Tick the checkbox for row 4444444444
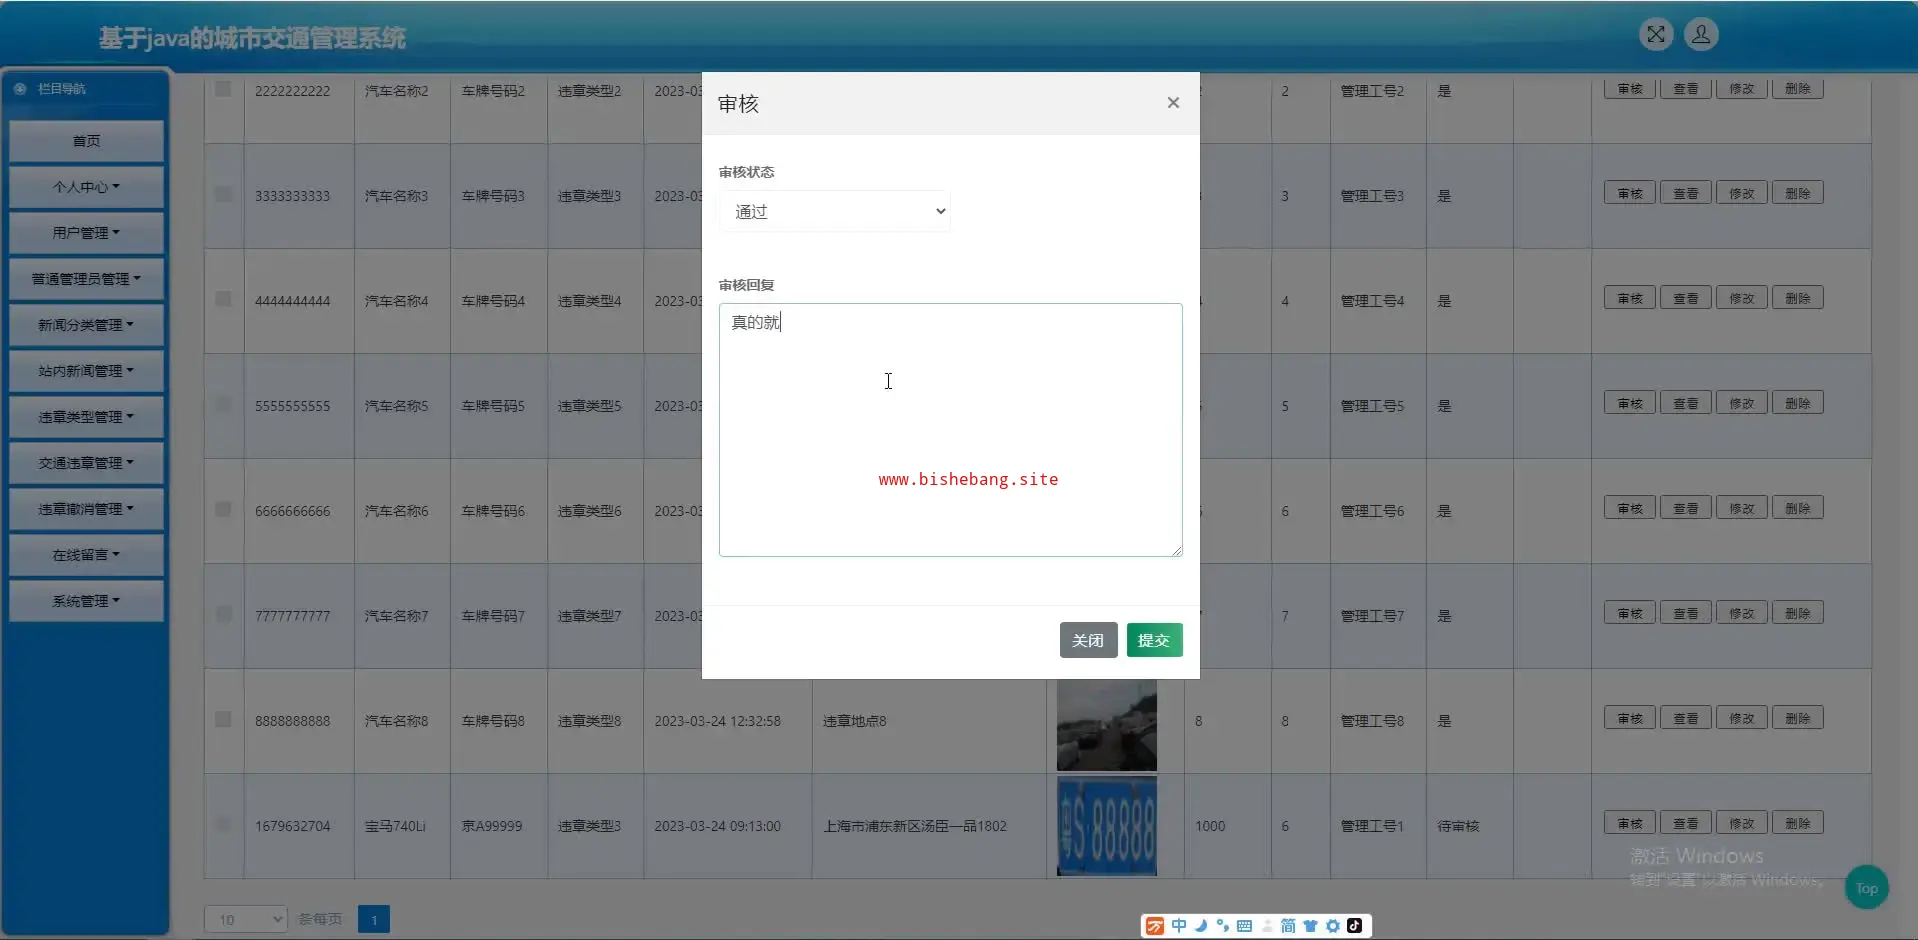The height and width of the screenshot is (940, 1918). point(223,299)
